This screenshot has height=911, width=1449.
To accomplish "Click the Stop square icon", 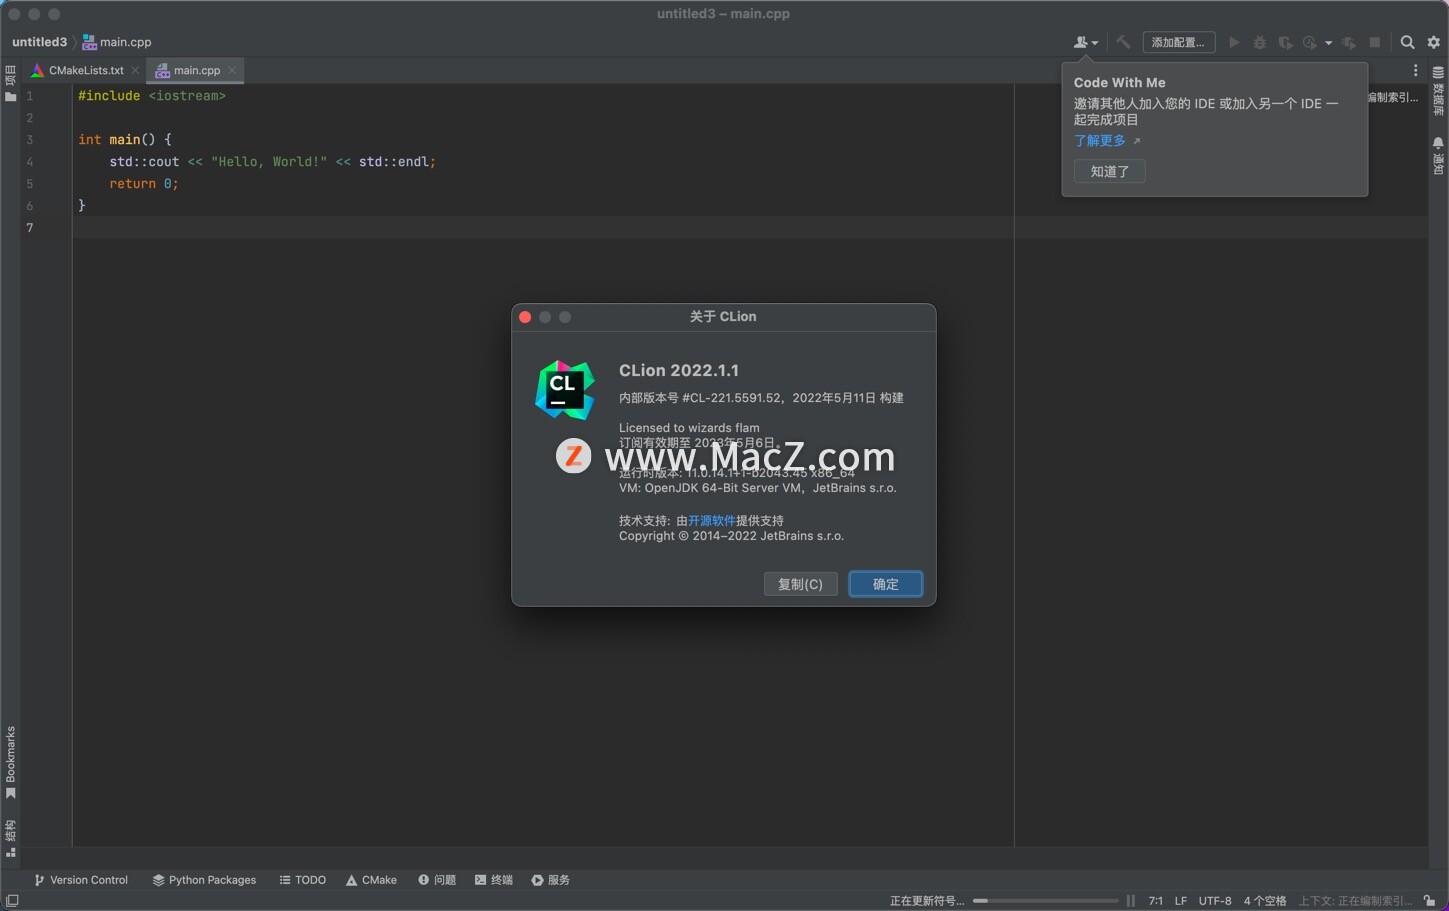I will point(1375,42).
